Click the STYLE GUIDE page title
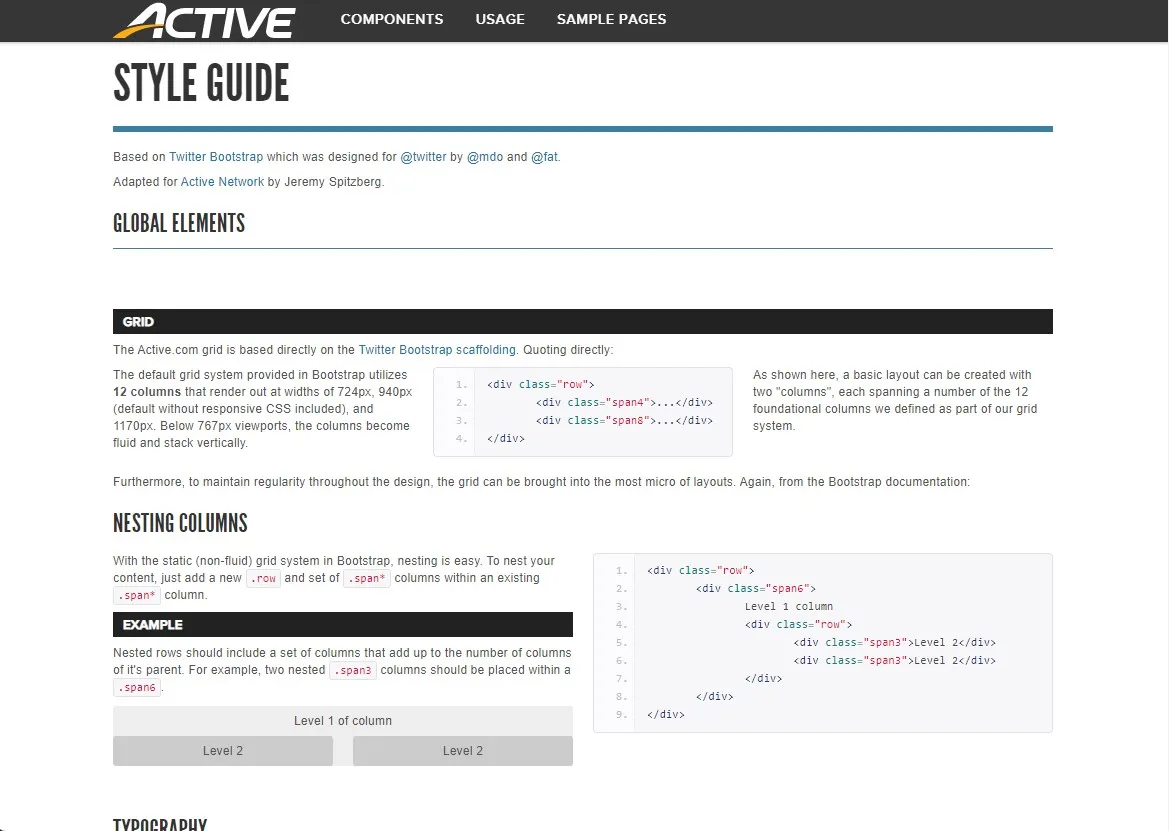The width and height of the screenshot is (1169, 831). [x=201, y=84]
